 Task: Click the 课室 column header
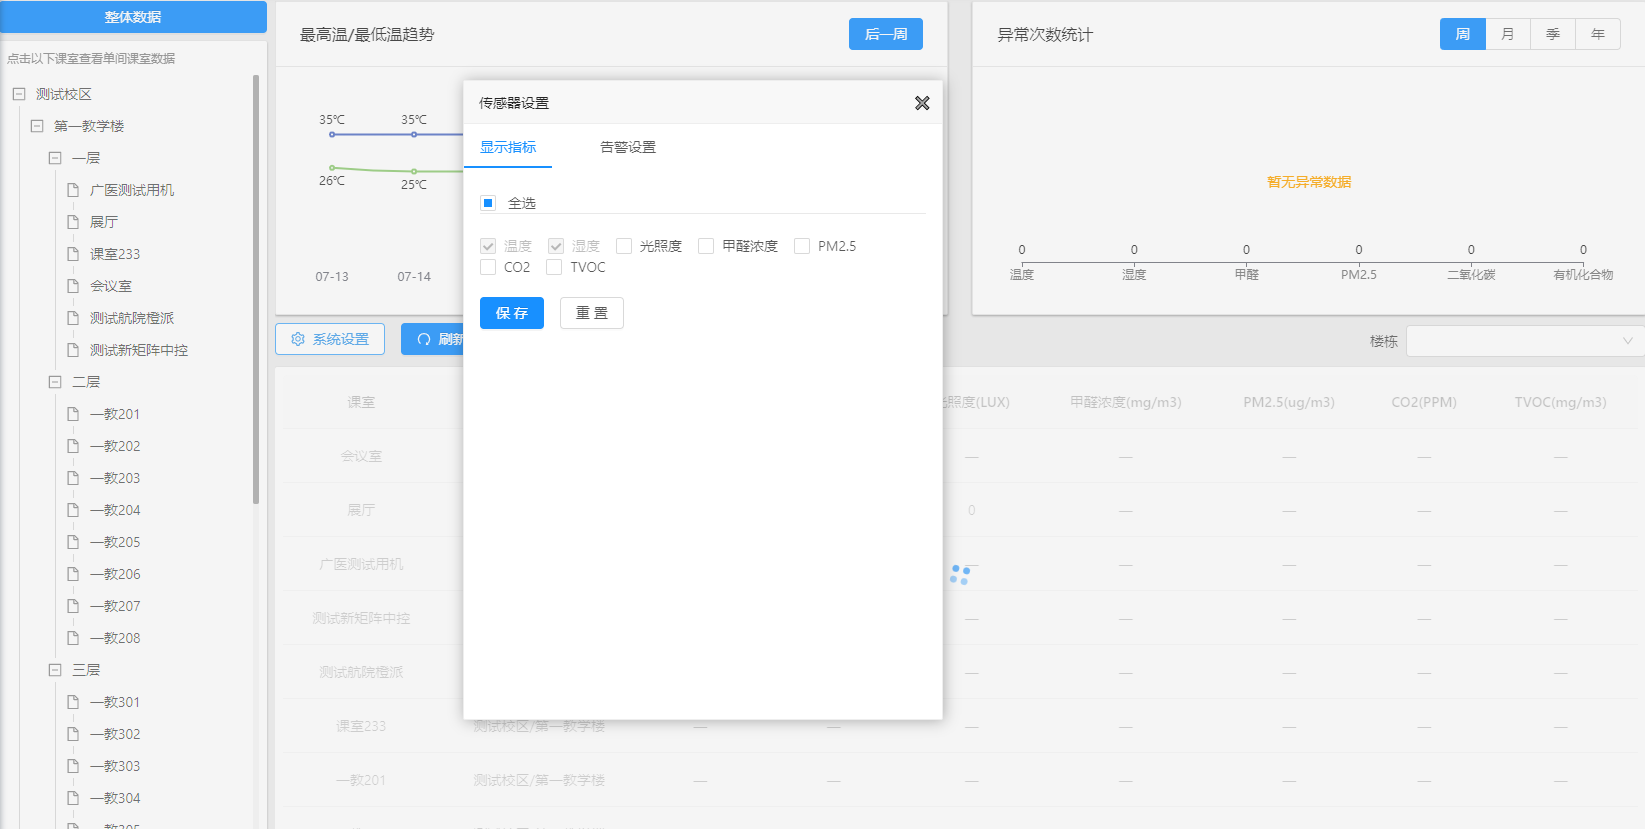click(x=361, y=402)
